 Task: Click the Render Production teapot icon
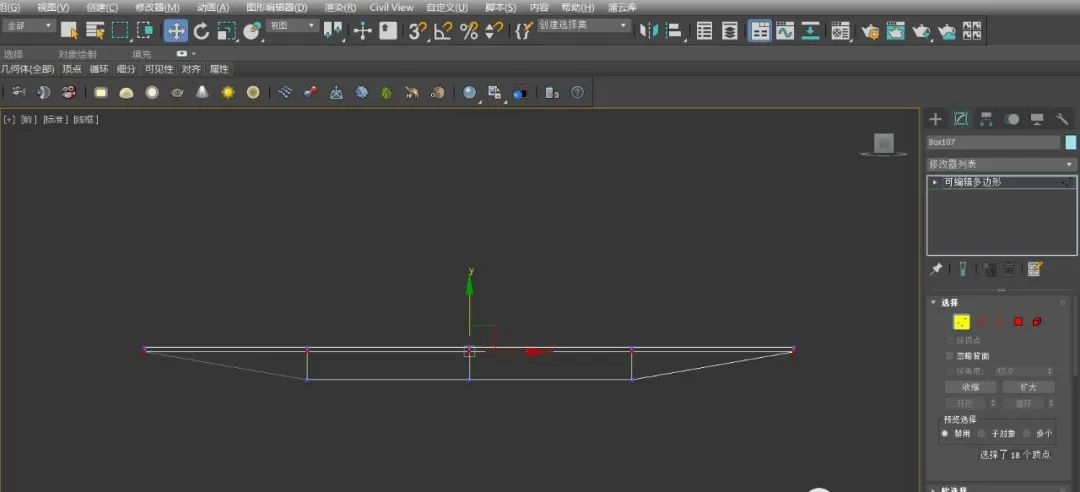[921, 30]
